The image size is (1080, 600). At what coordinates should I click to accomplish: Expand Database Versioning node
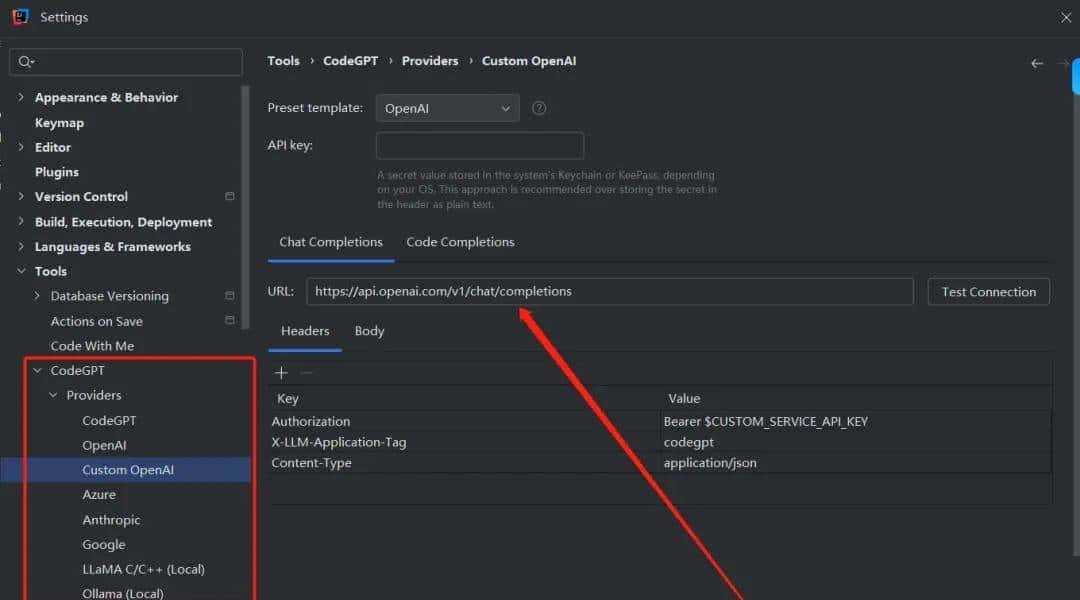click(x=37, y=296)
